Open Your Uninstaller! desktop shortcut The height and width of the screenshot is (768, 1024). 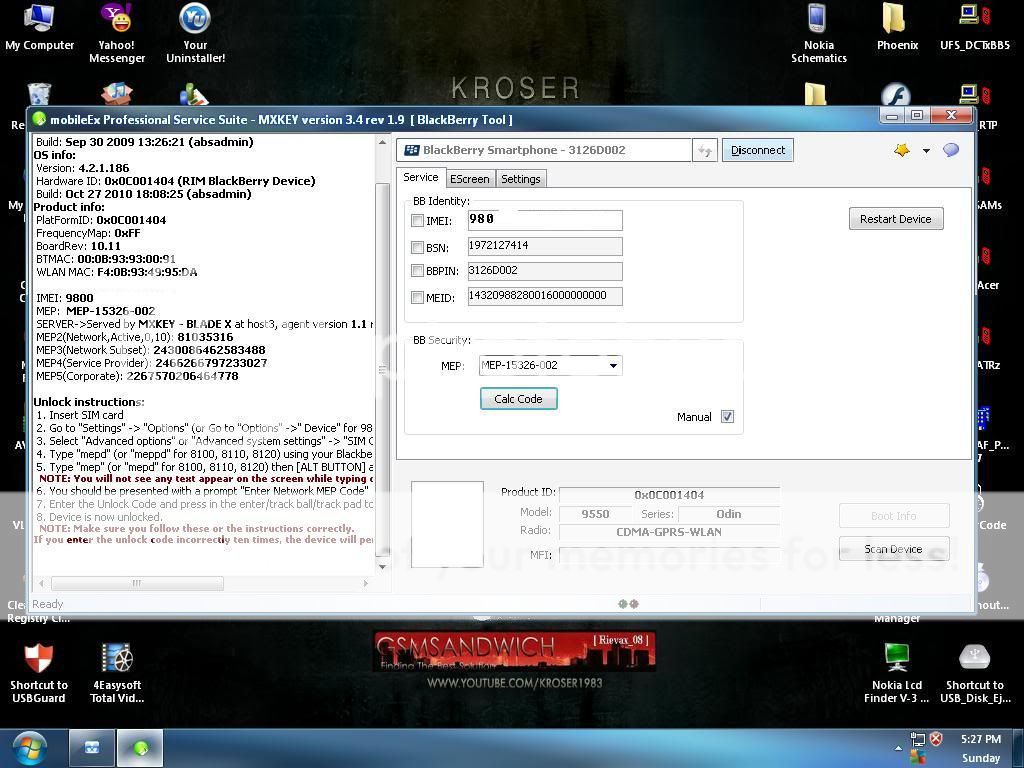(x=195, y=33)
